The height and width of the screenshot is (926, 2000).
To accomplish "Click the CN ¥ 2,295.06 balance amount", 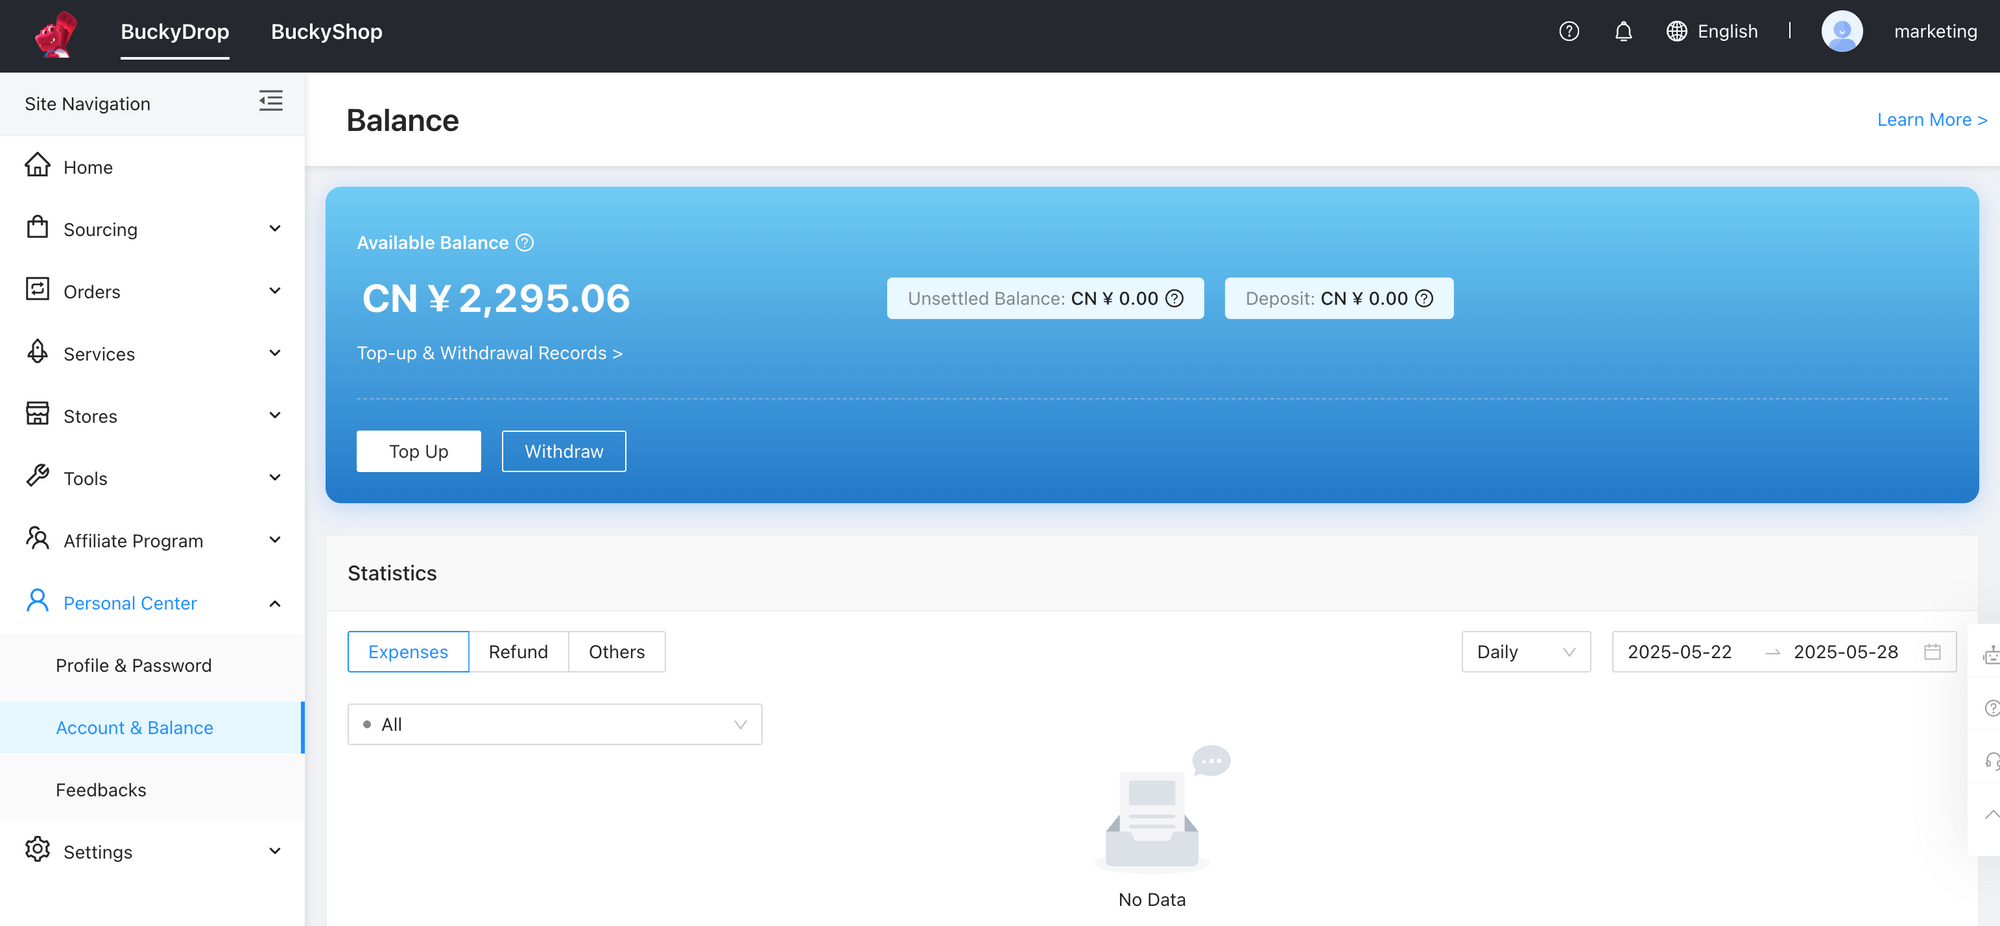I will click(x=496, y=298).
